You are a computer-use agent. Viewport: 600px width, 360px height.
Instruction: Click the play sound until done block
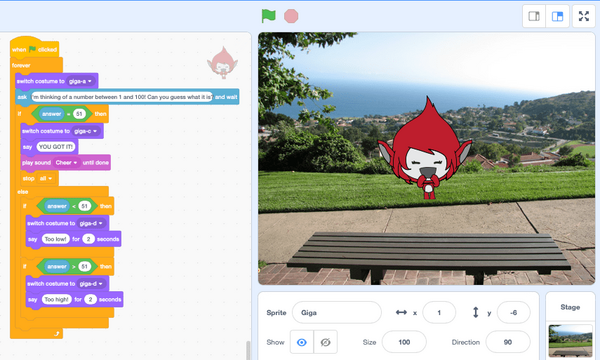click(65, 163)
